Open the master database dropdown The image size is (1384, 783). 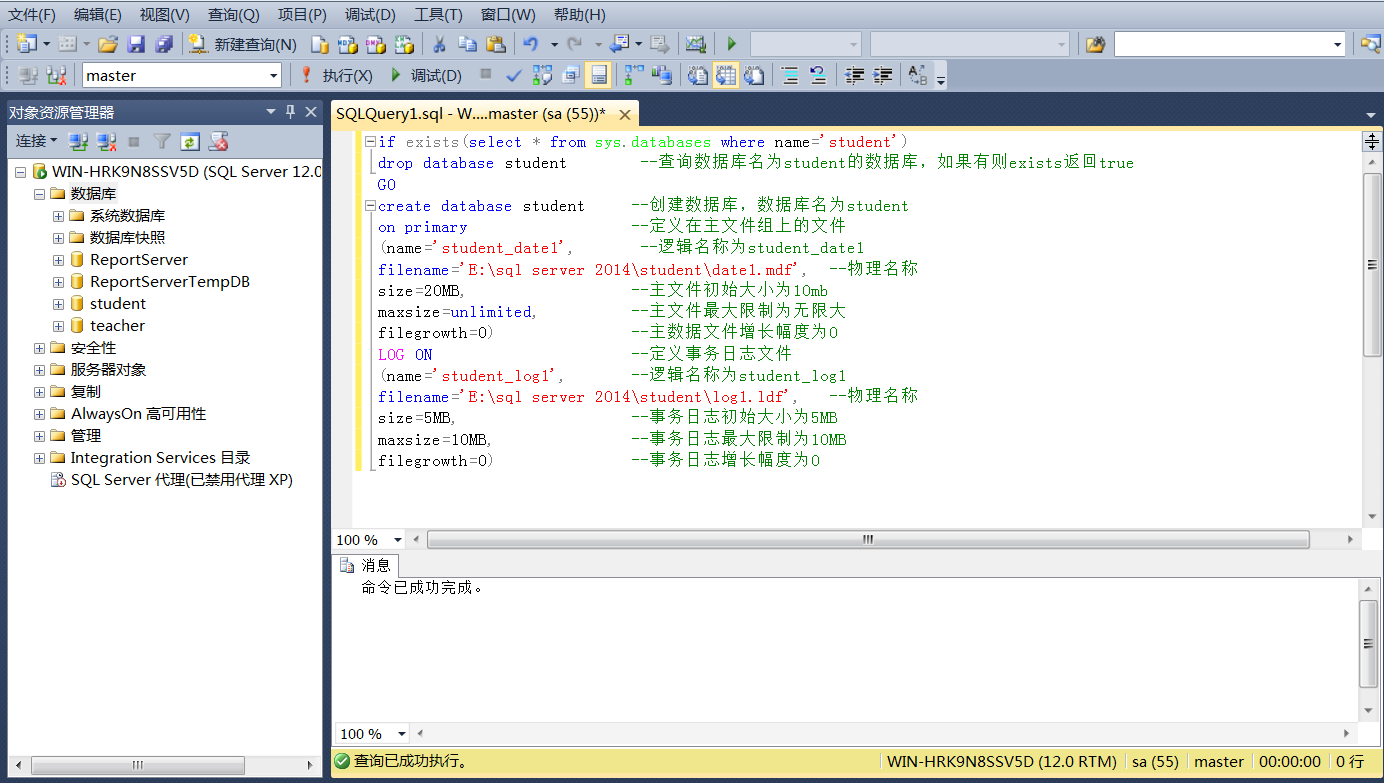[274, 74]
